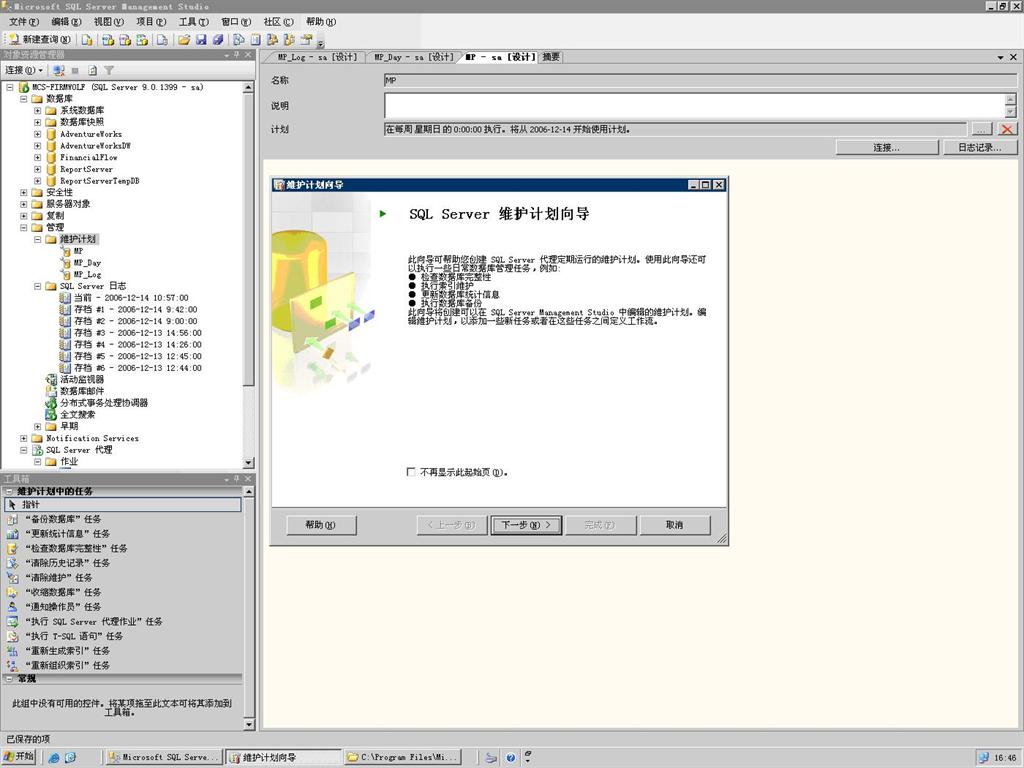Viewport: 1024px width, 768px height.
Task: Select the "检查数据库完整性" task
Action: 76,549
